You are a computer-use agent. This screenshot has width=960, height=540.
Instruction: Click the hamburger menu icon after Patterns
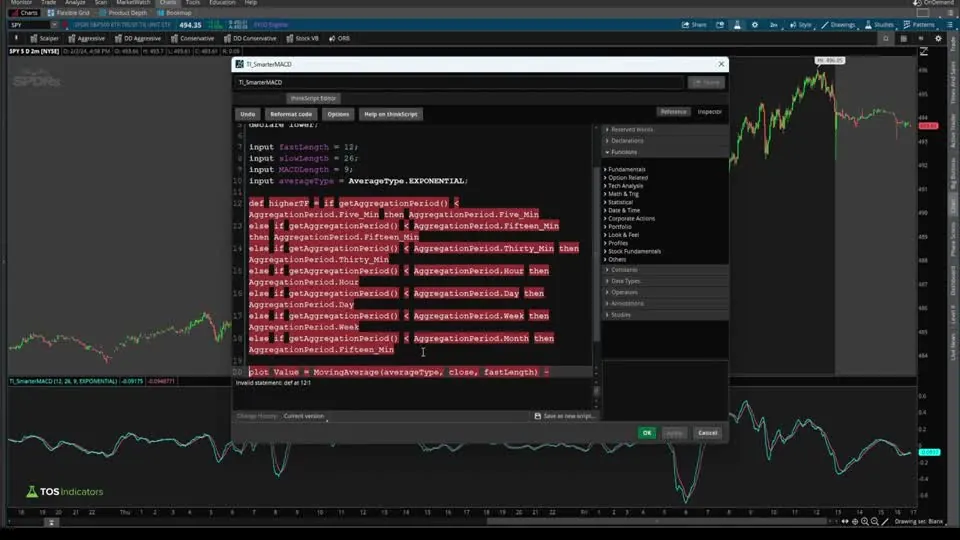pos(950,24)
